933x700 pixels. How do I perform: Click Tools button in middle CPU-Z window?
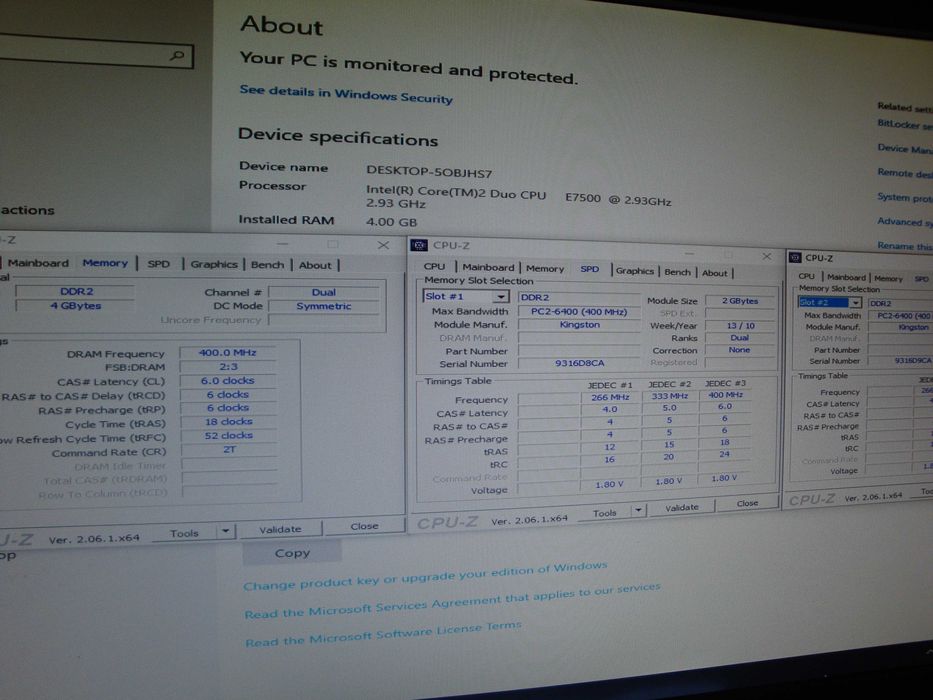[x=605, y=513]
